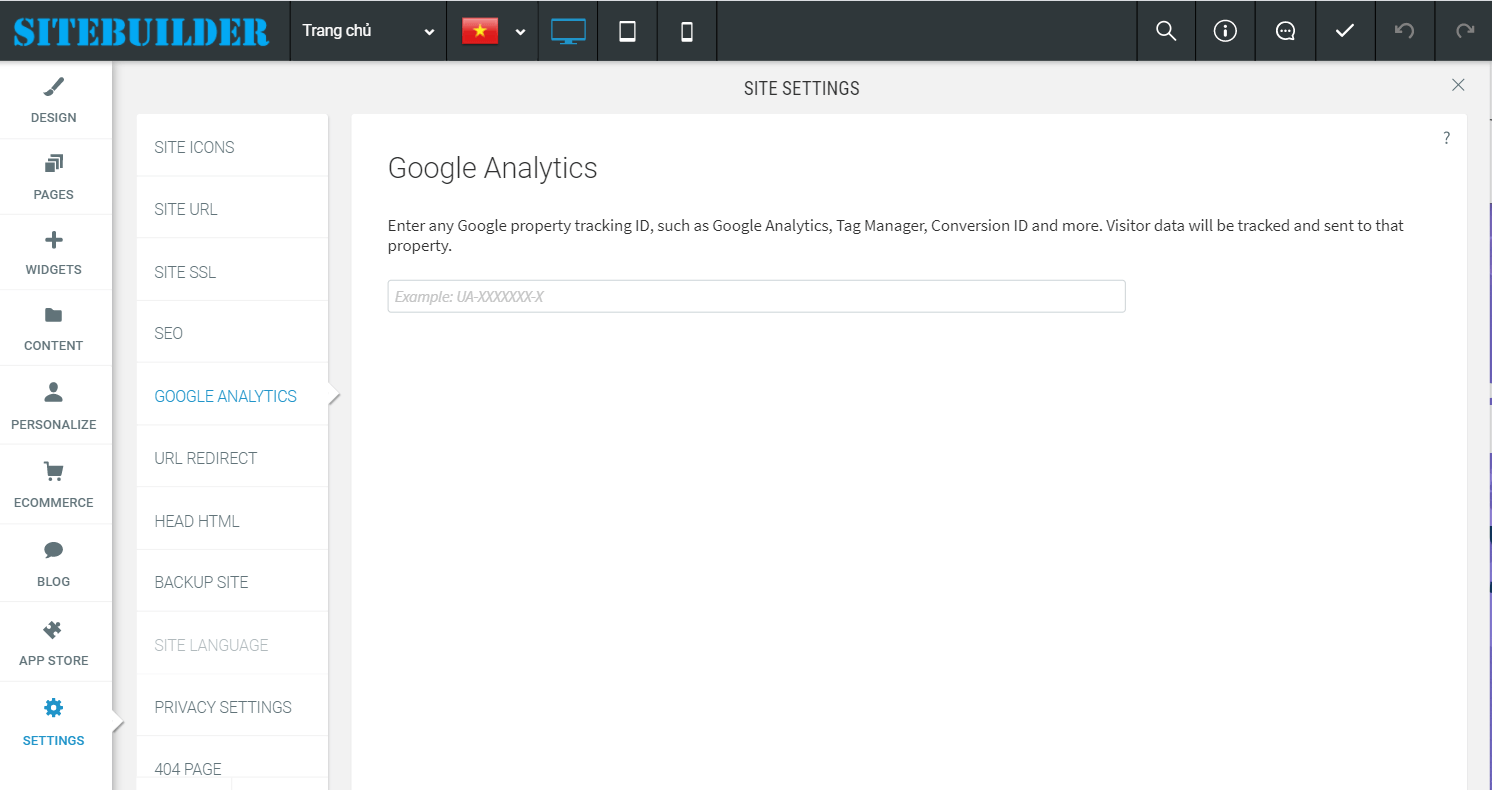
Task: Open the App Store panel
Action: pos(54,642)
